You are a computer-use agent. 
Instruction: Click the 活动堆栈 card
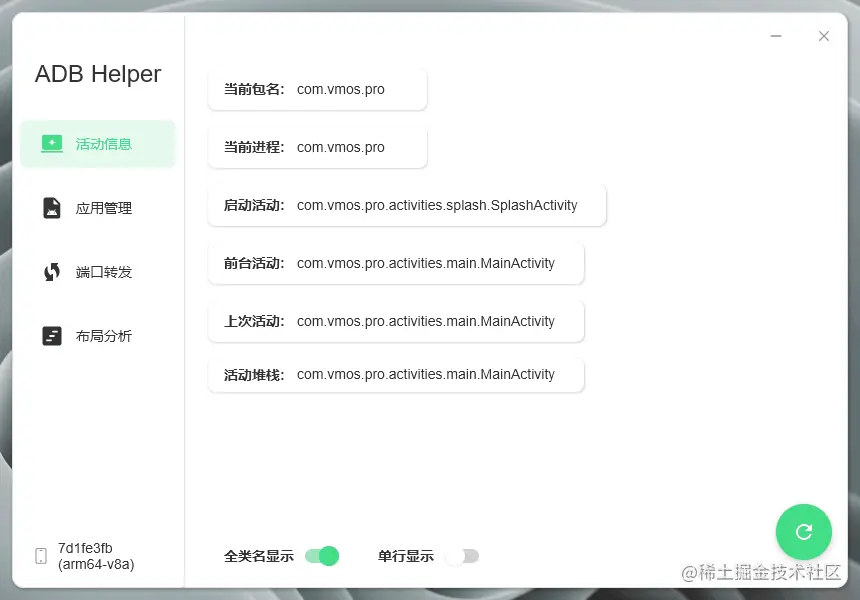click(x=396, y=374)
